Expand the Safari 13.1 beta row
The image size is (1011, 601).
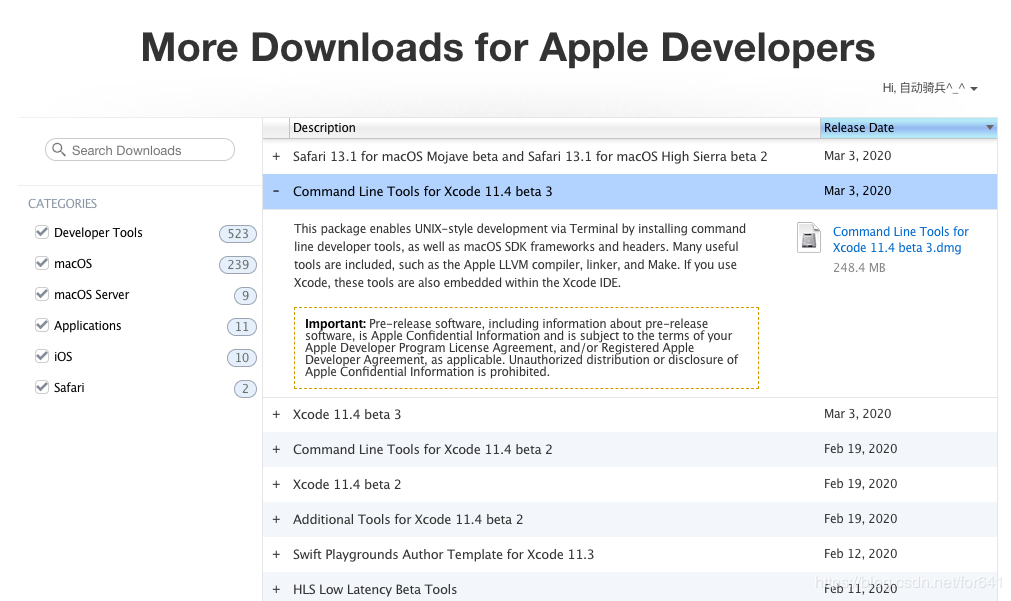pyautogui.click(x=276, y=157)
